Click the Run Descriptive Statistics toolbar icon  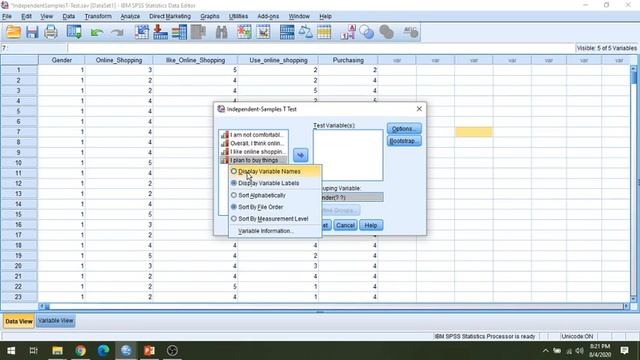coord(198,32)
